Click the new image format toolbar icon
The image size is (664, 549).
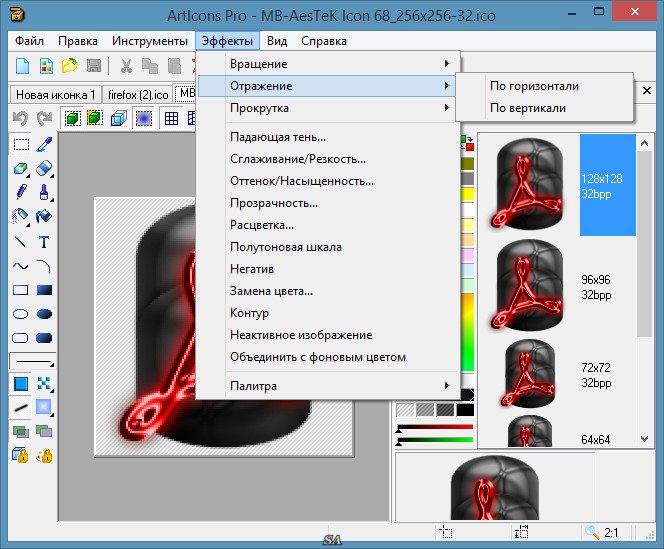coord(46,66)
